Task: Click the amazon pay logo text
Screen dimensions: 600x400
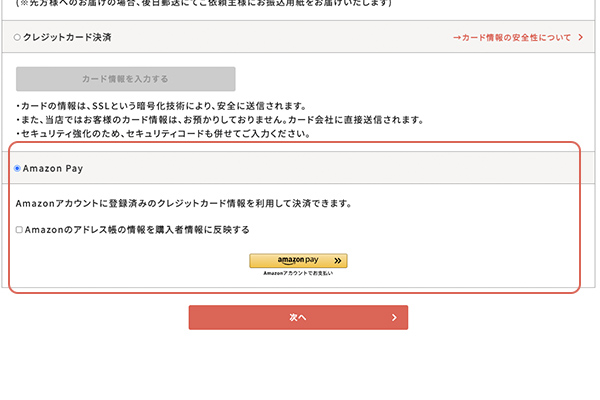Action: 290,260
